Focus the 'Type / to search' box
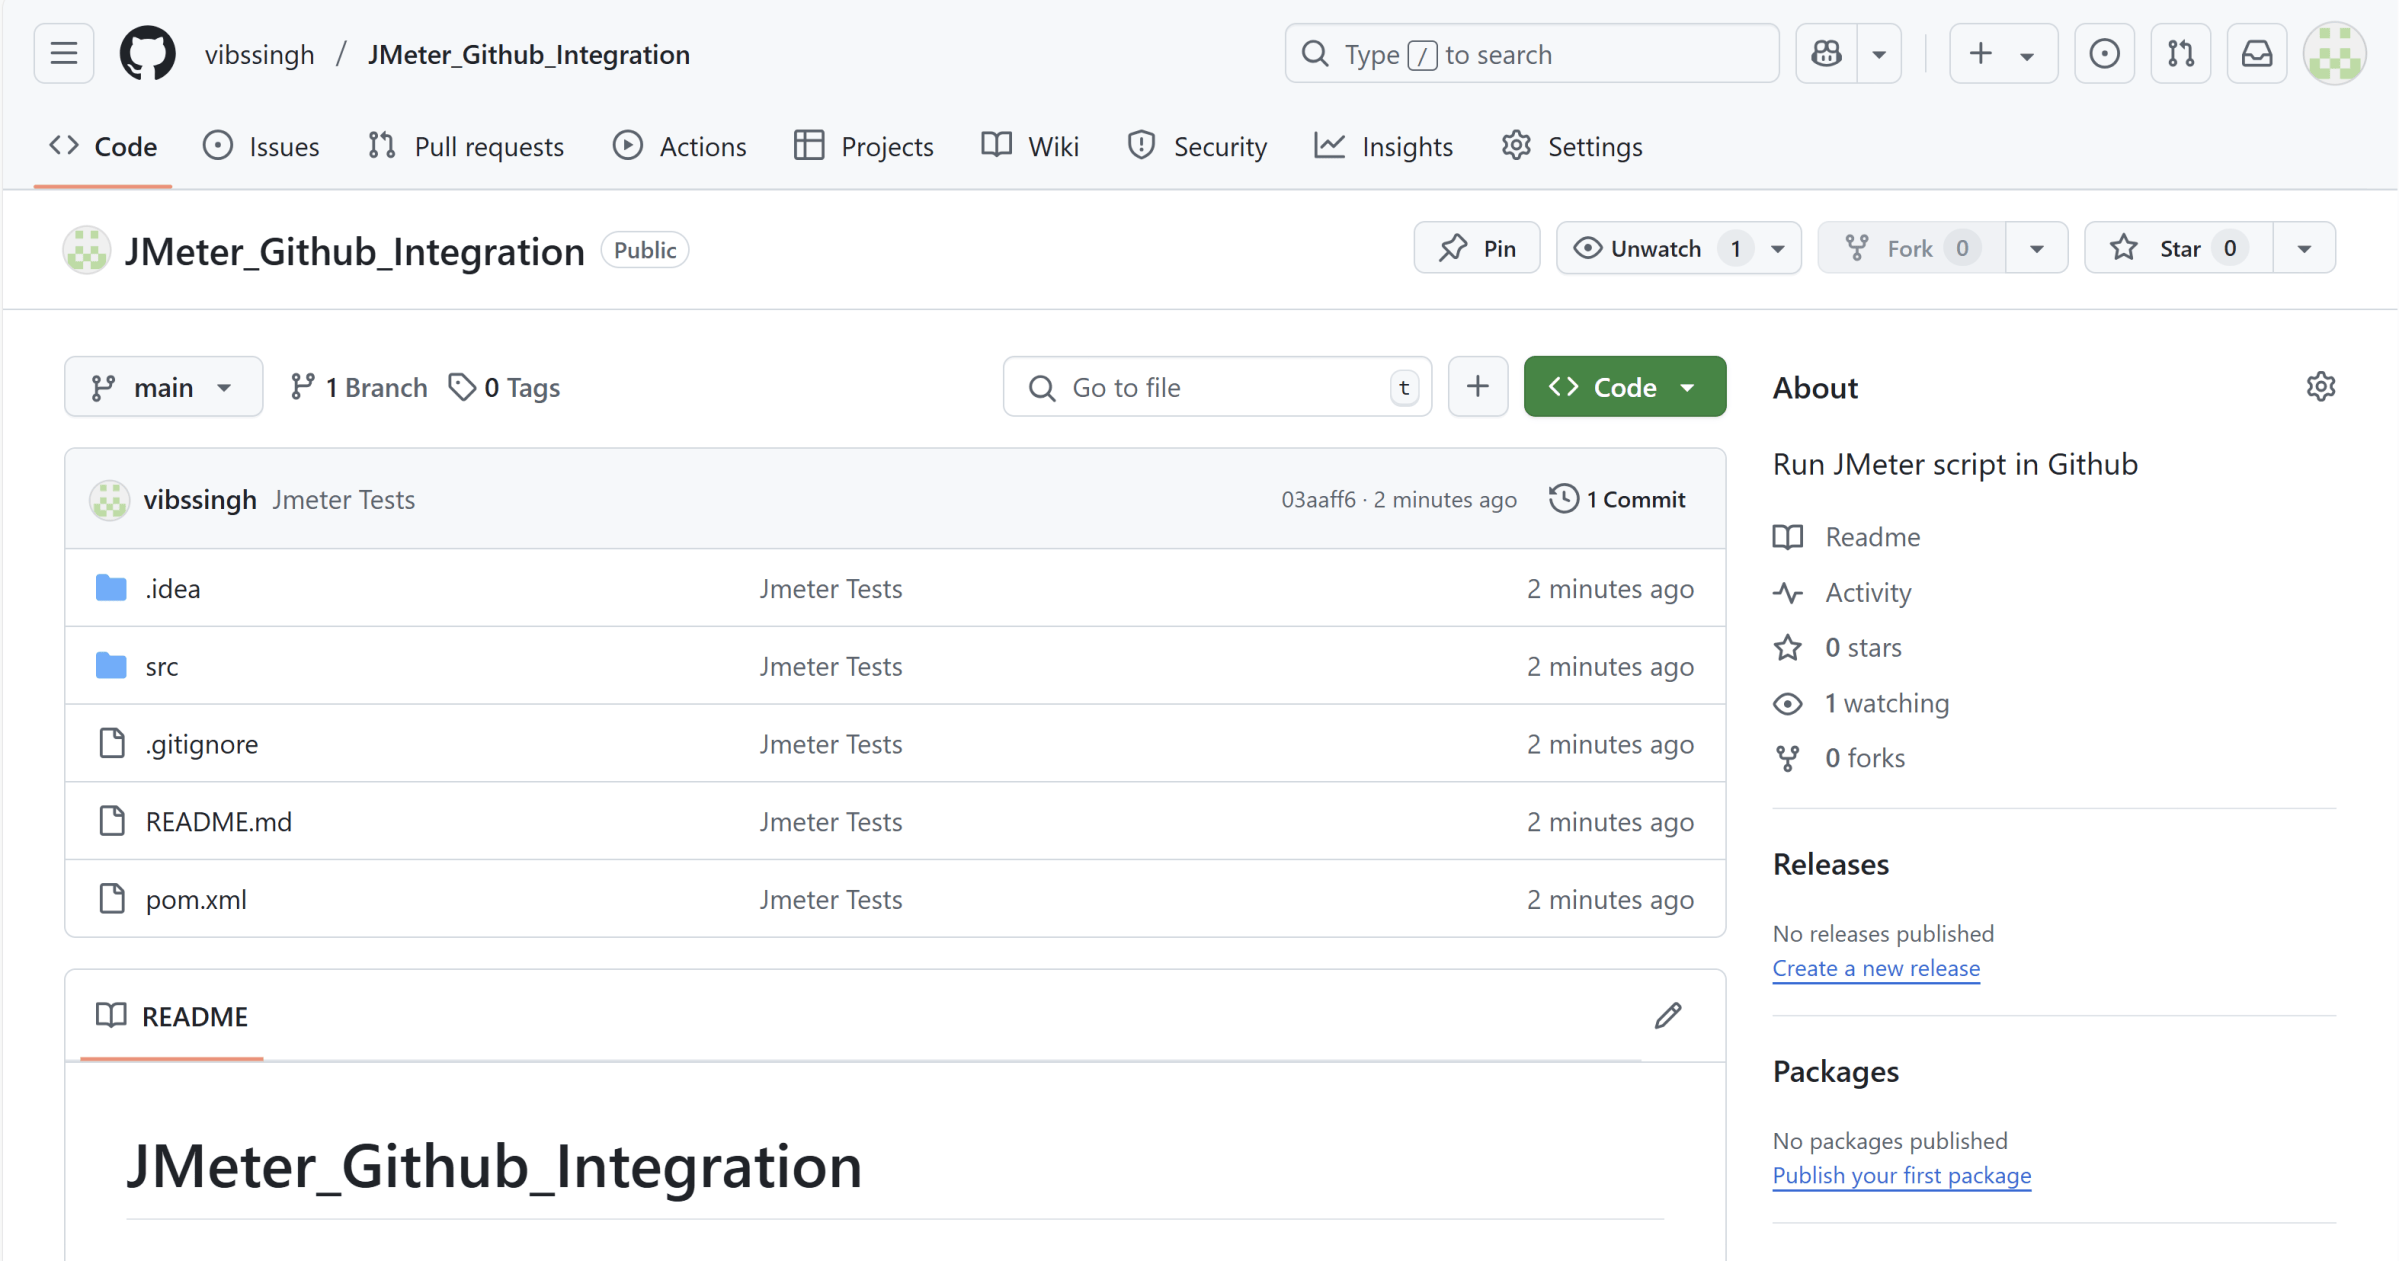Viewport: 2399px width, 1261px height. [x=1531, y=53]
